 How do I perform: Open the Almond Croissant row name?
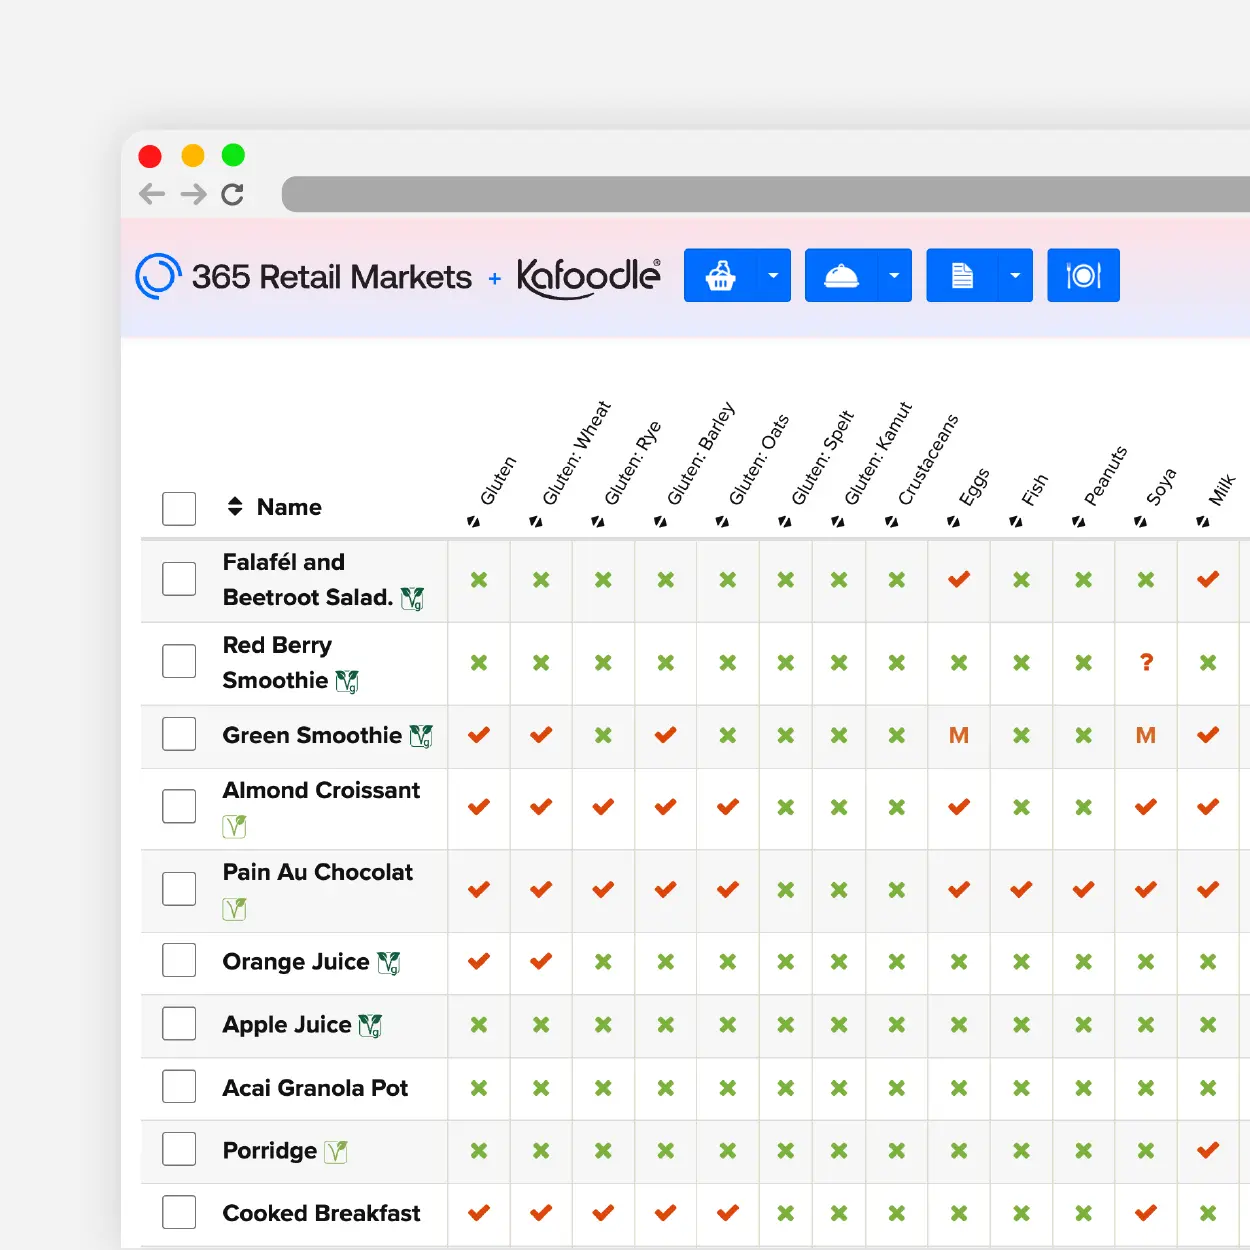(x=321, y=790)
